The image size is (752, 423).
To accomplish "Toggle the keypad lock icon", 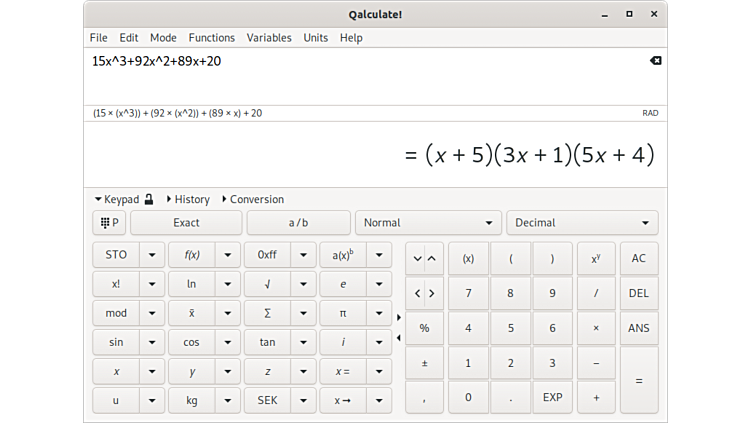I will pos(149,199).
